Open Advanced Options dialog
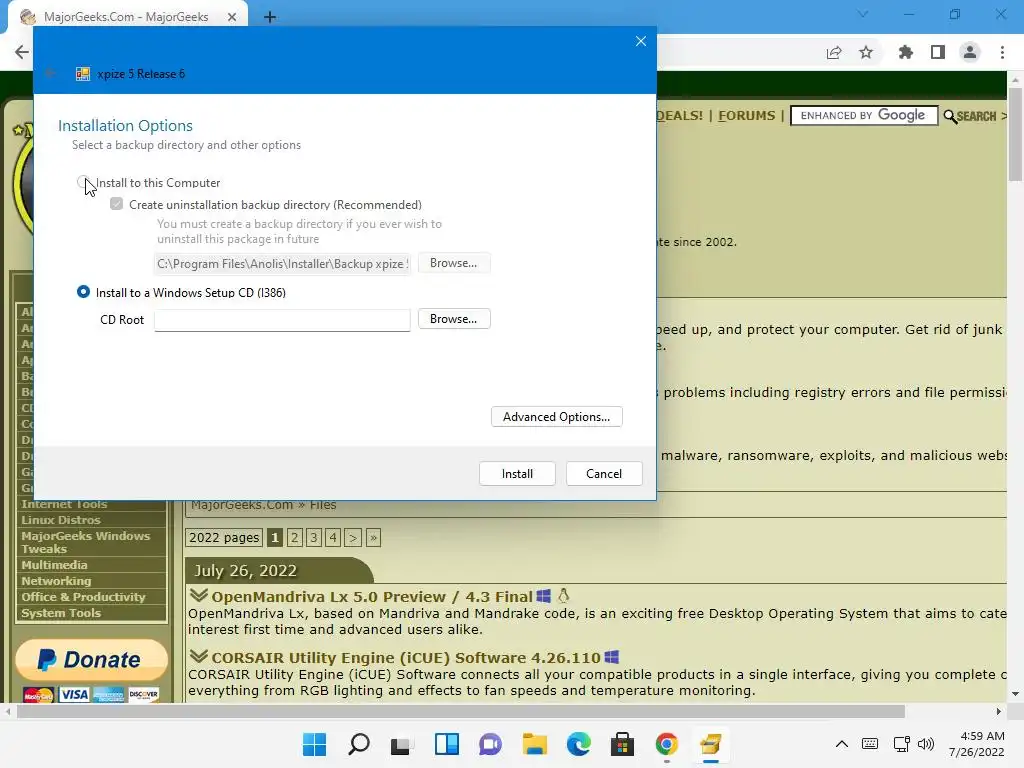 pos(556,417)
